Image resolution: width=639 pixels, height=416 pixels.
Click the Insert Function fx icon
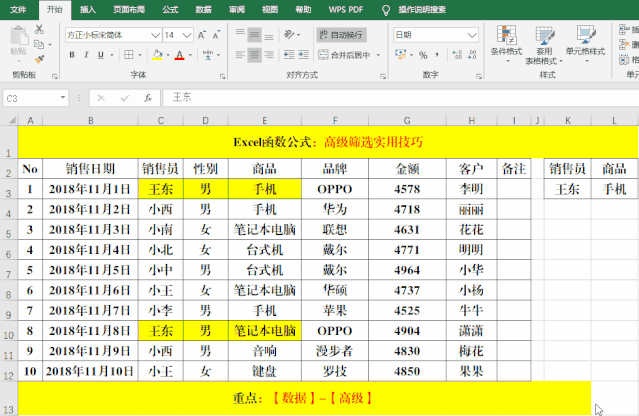(148, 98)
